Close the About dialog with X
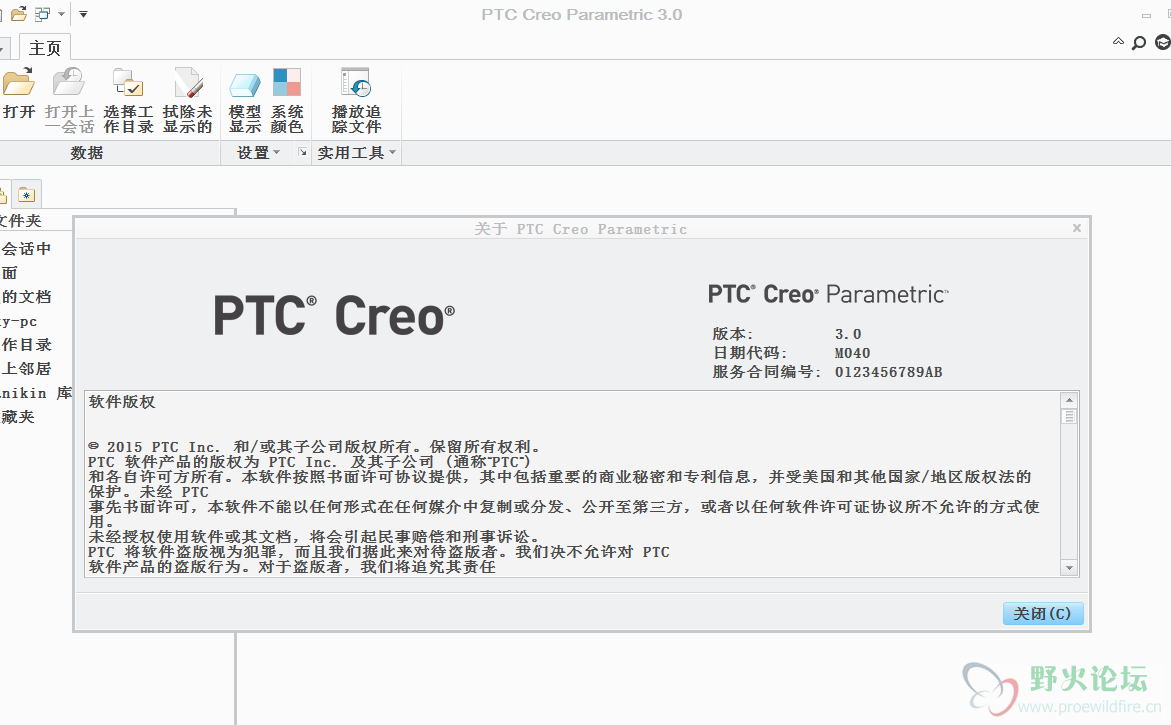 (x=1077, y=228)
